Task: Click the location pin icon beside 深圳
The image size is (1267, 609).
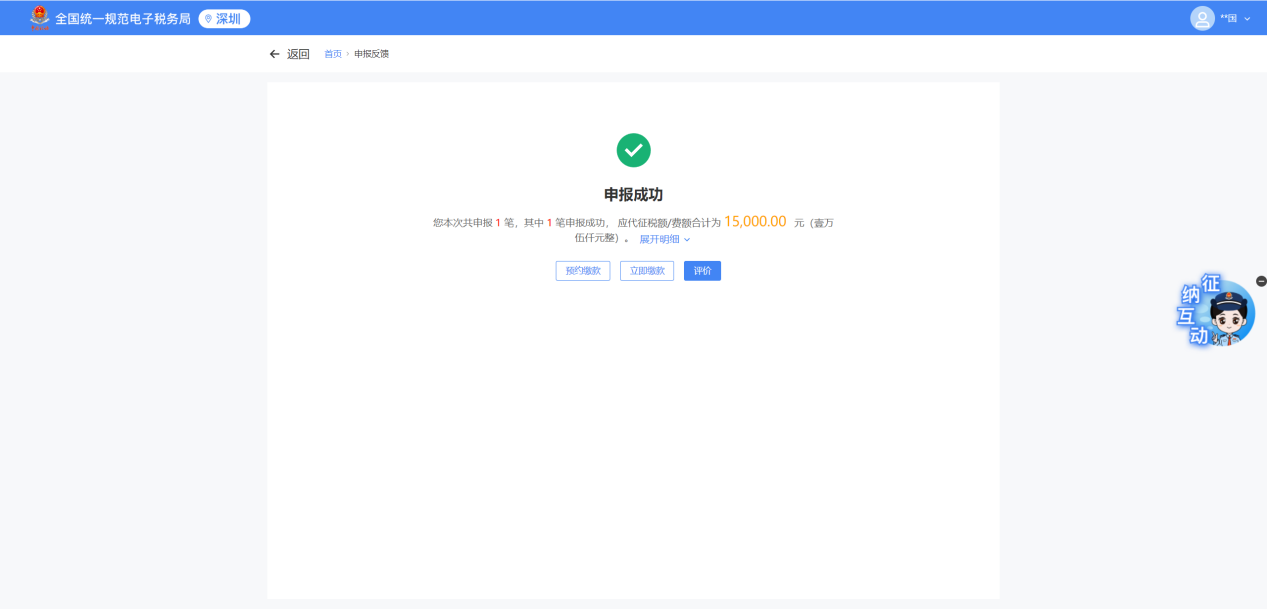Action: pyautogui.click(x=208, y=18)
